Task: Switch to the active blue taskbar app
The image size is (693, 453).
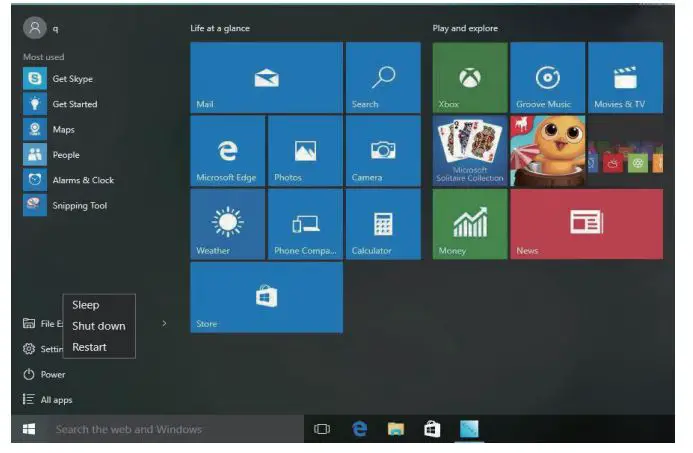Action: pos(469,429)
